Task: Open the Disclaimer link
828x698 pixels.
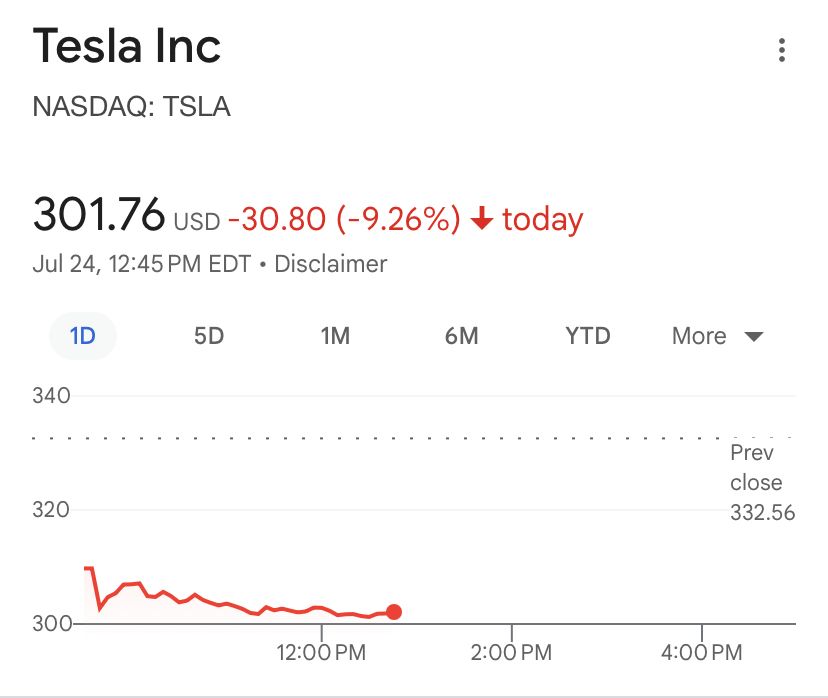Action: [x=331, y=263]
